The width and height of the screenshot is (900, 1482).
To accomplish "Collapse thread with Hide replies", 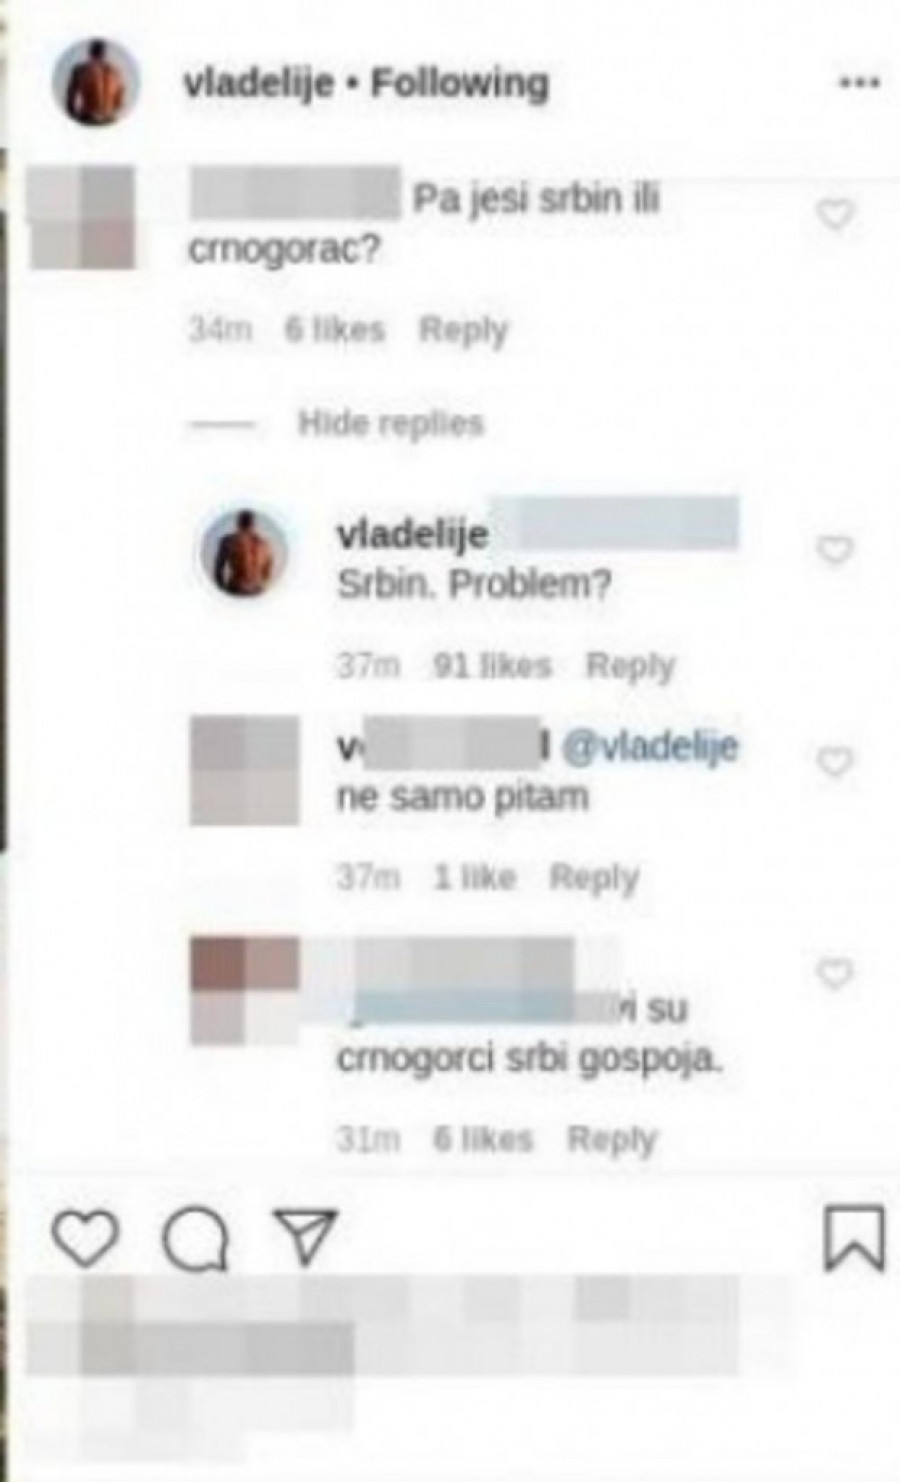I will click(x=390, y=424).
